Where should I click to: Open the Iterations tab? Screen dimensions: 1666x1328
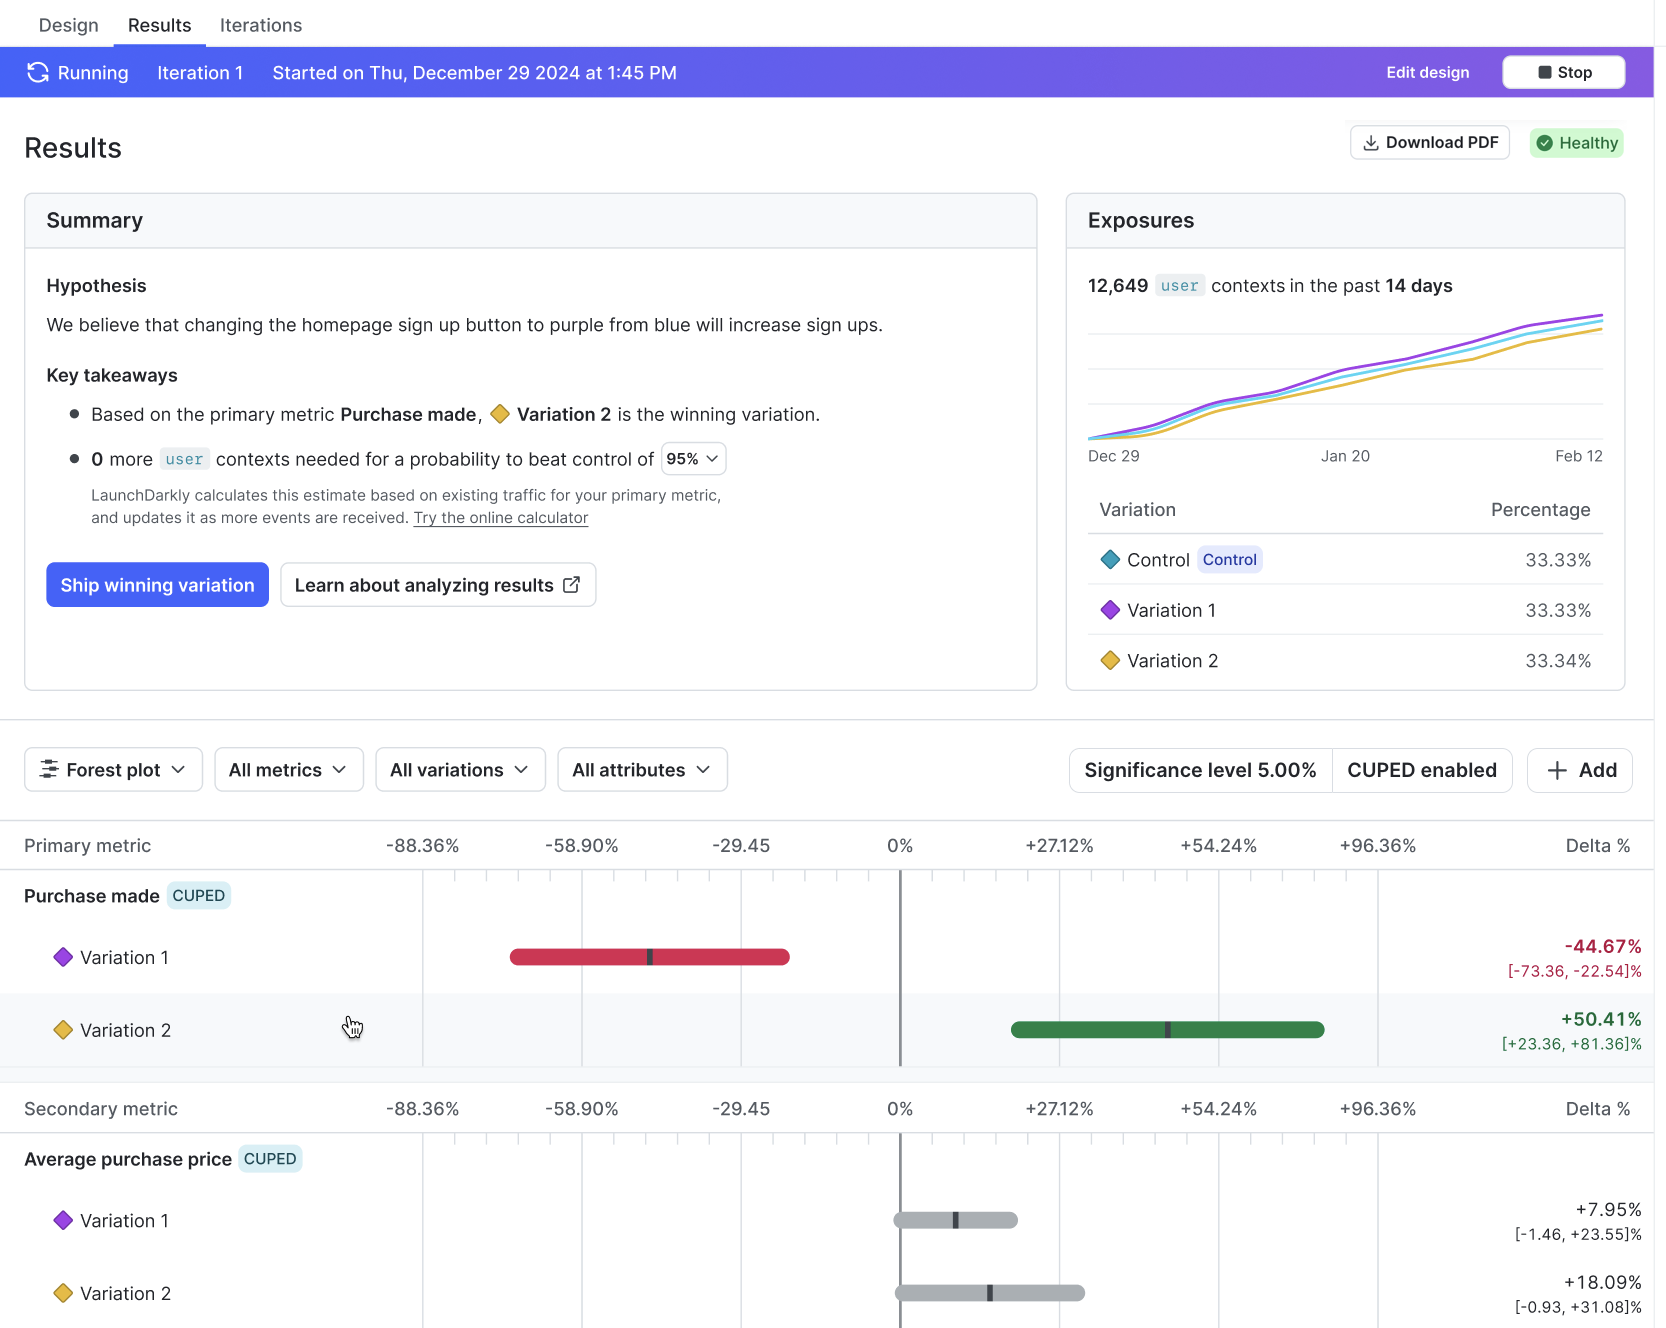click(260, 25)
